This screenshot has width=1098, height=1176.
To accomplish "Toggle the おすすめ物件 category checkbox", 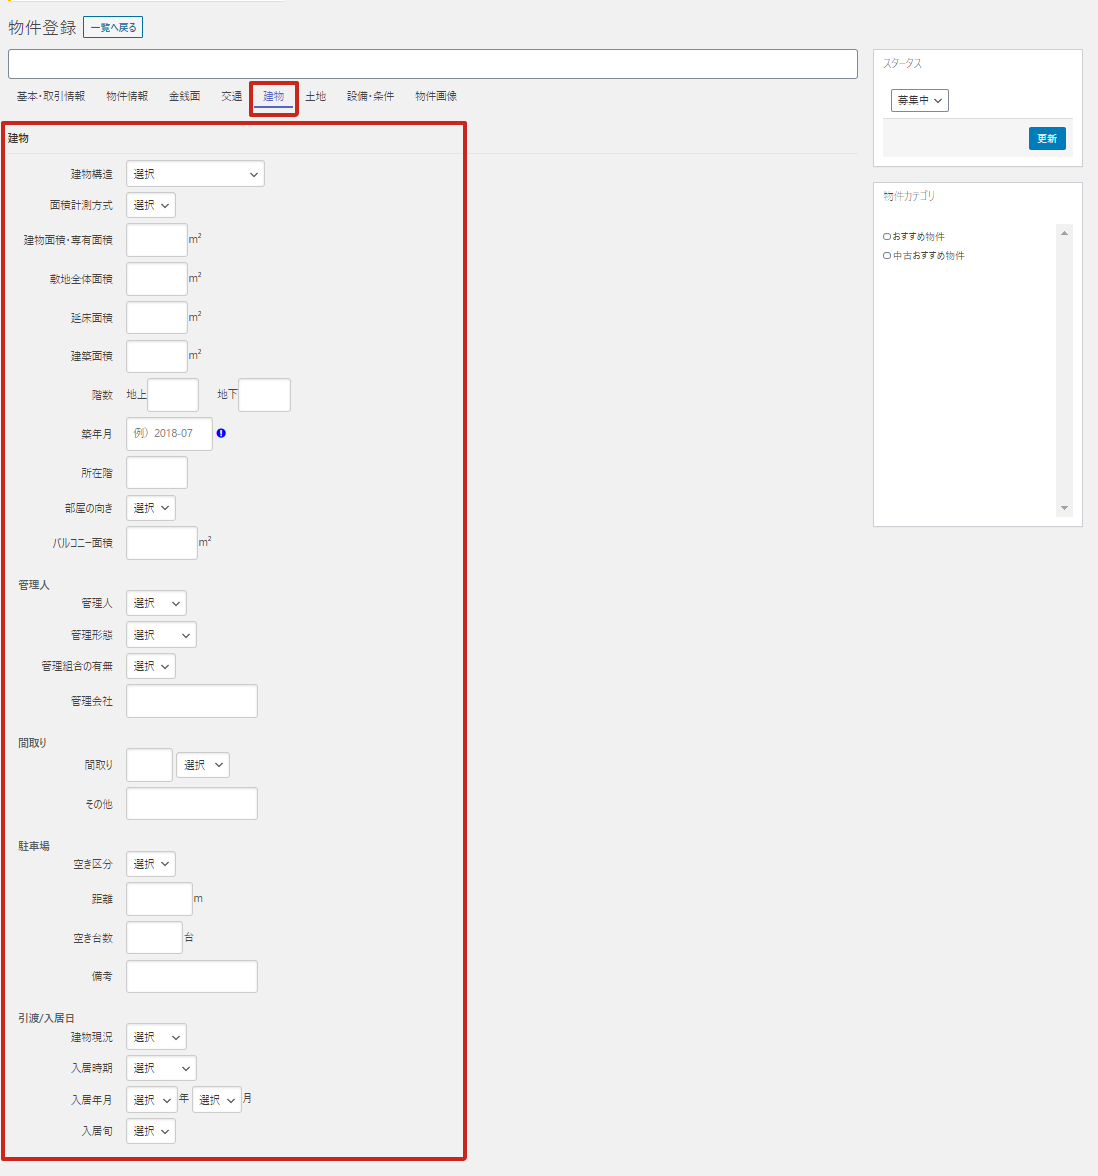I will click(x=887, y=237).
